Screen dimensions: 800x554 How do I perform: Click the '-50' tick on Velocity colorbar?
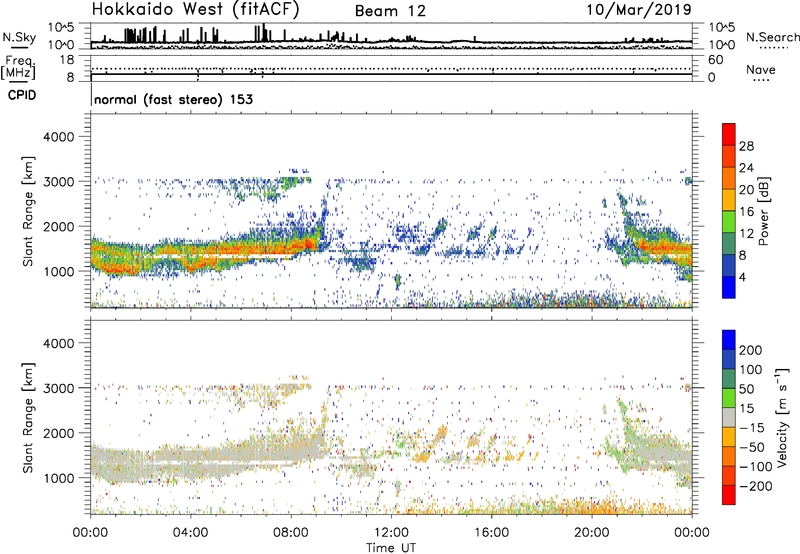(x=752, y=447)
